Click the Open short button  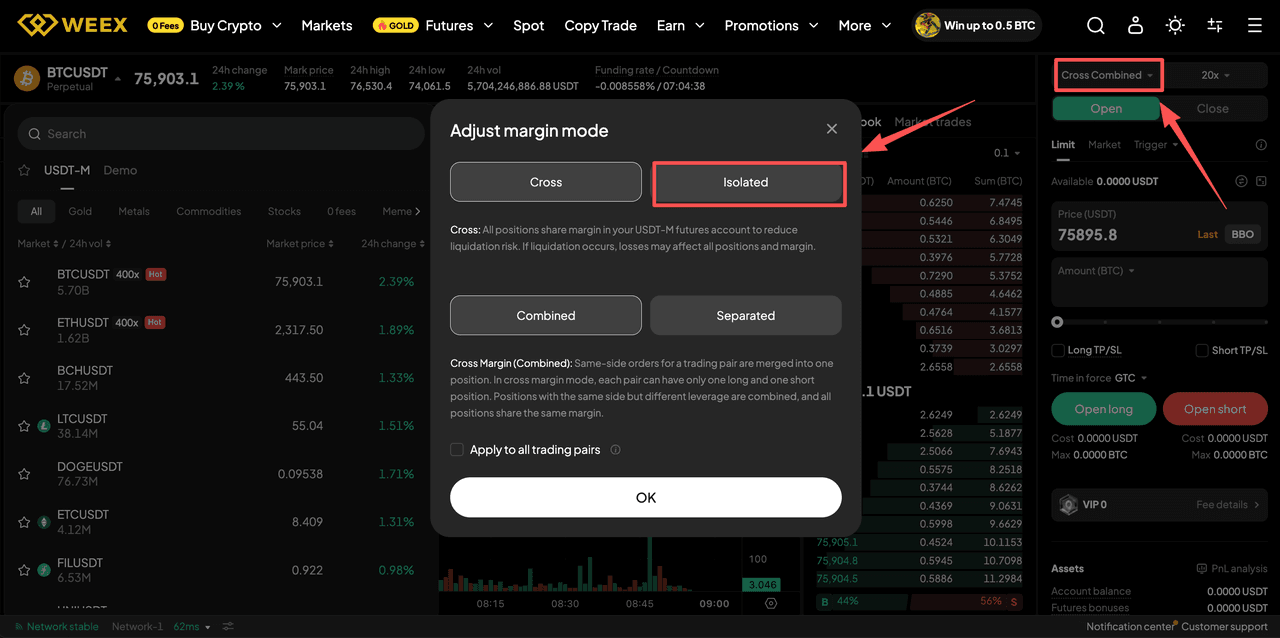click(x=1215, y=409)
